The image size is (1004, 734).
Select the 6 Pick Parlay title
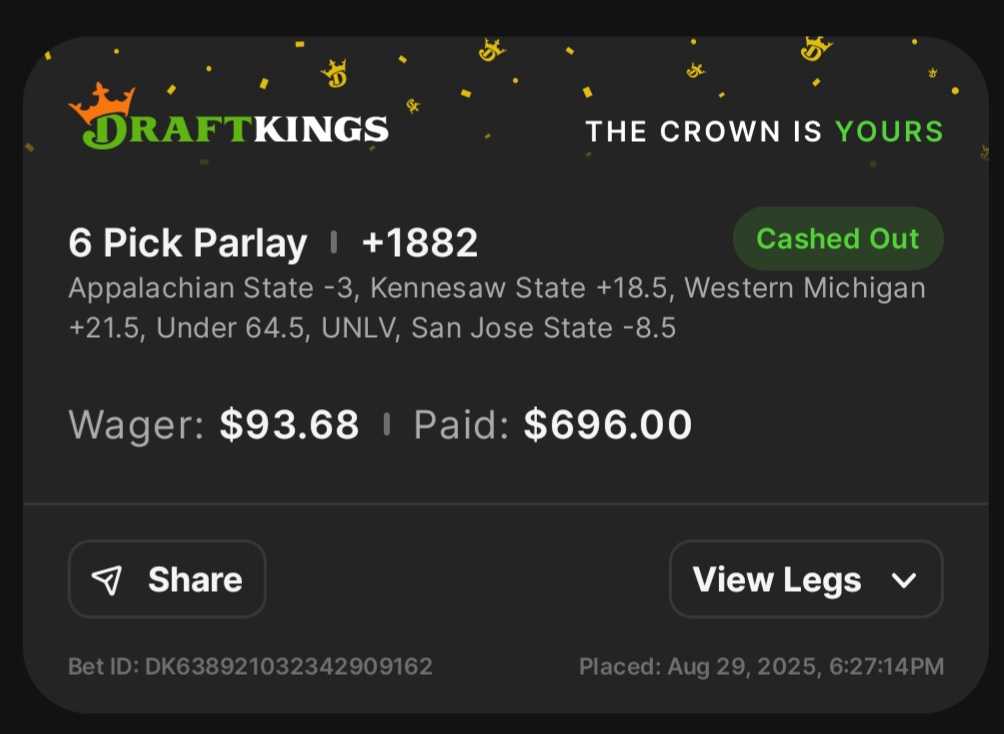[x=188, y=243]
